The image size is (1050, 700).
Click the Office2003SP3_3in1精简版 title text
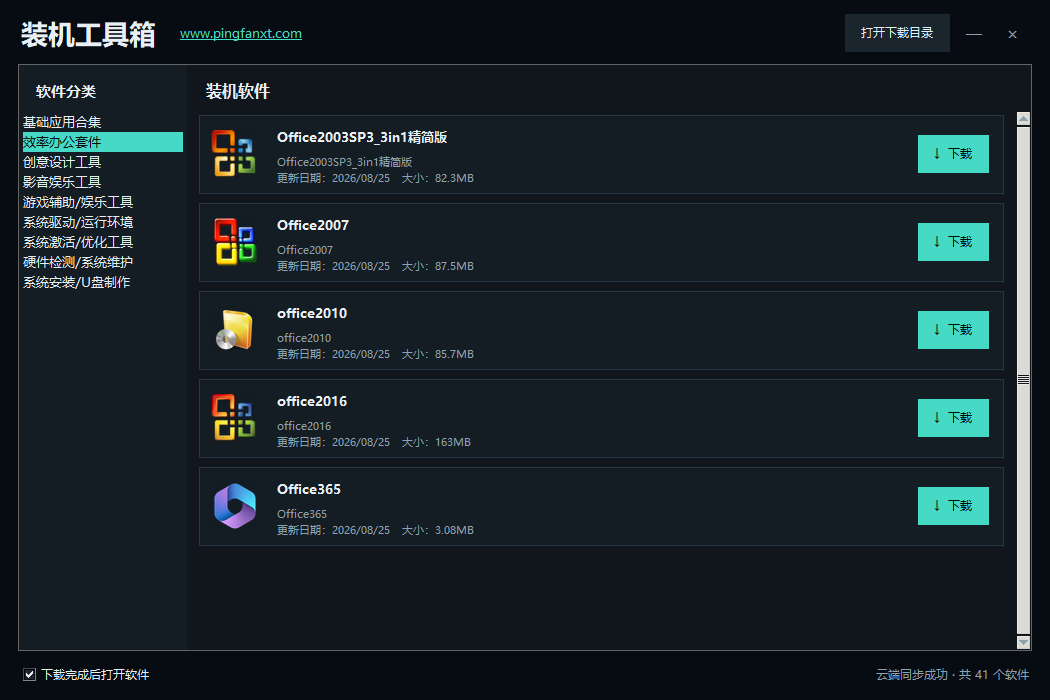coord(362,137)
